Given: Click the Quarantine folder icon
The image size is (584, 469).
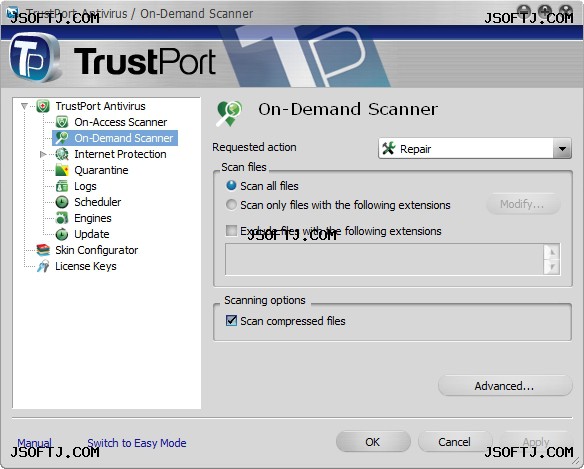Looking at the screenshot, I should pos(62,170).
